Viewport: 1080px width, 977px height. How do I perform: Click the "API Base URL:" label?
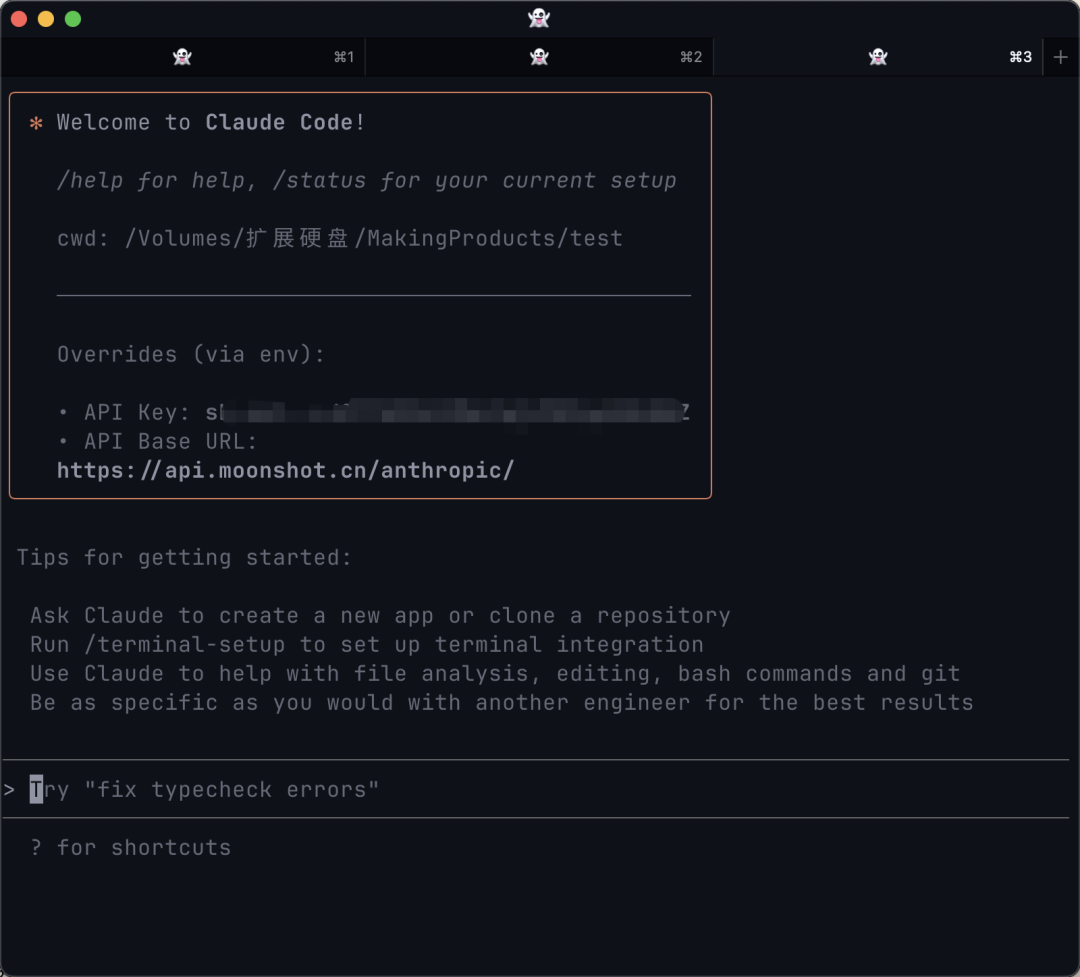point(170,441)
